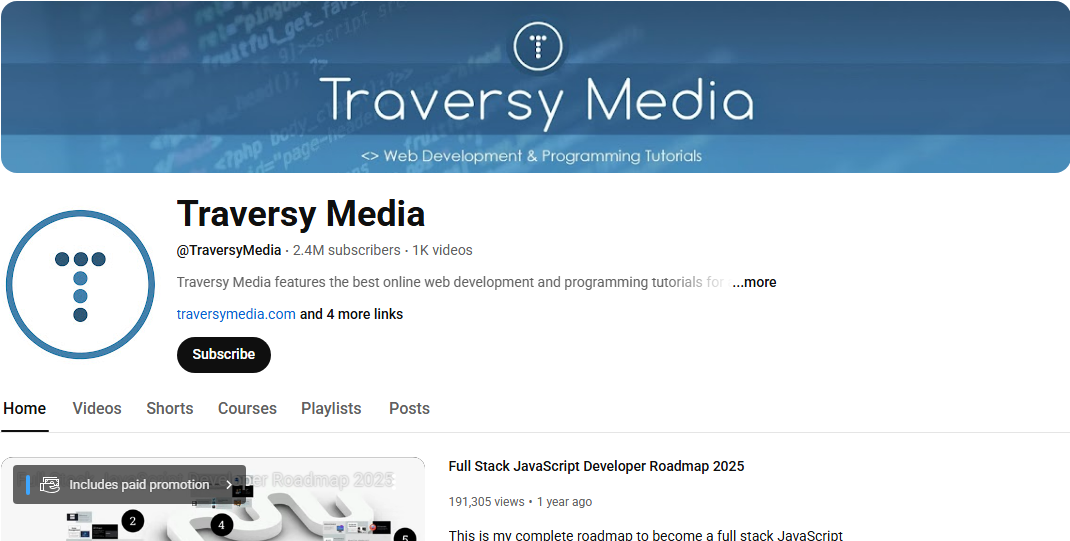This screenshot has width=1070, height=541.
Task: View the Posts tab
Action: pos(409,409)
